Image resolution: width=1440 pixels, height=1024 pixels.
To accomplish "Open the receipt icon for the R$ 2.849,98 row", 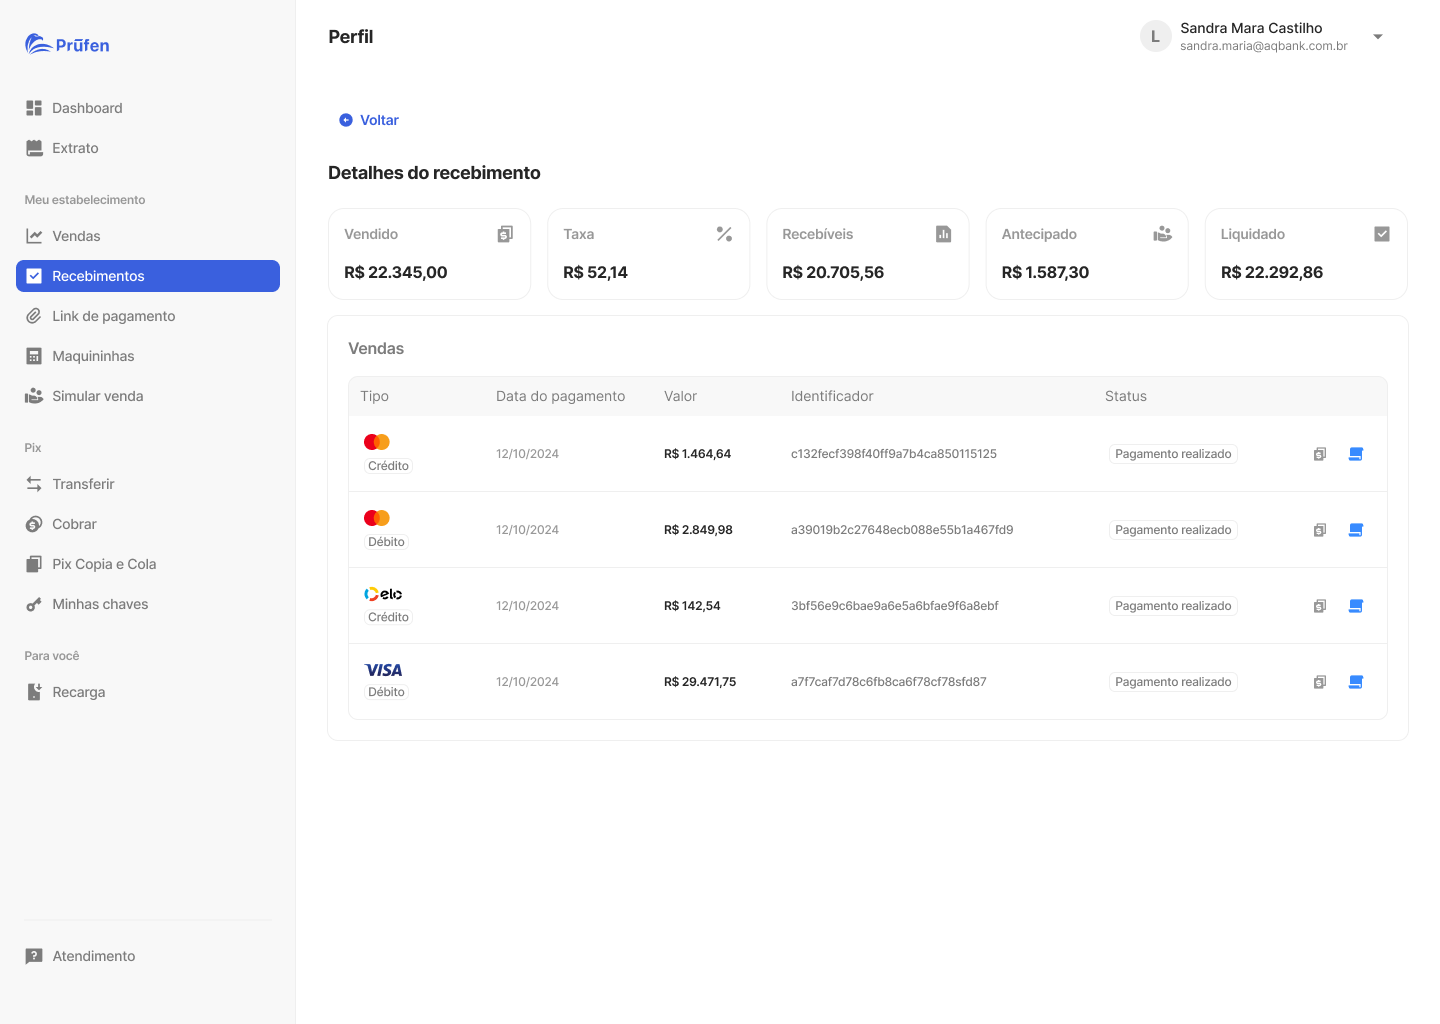I will tap(1356, 530).
